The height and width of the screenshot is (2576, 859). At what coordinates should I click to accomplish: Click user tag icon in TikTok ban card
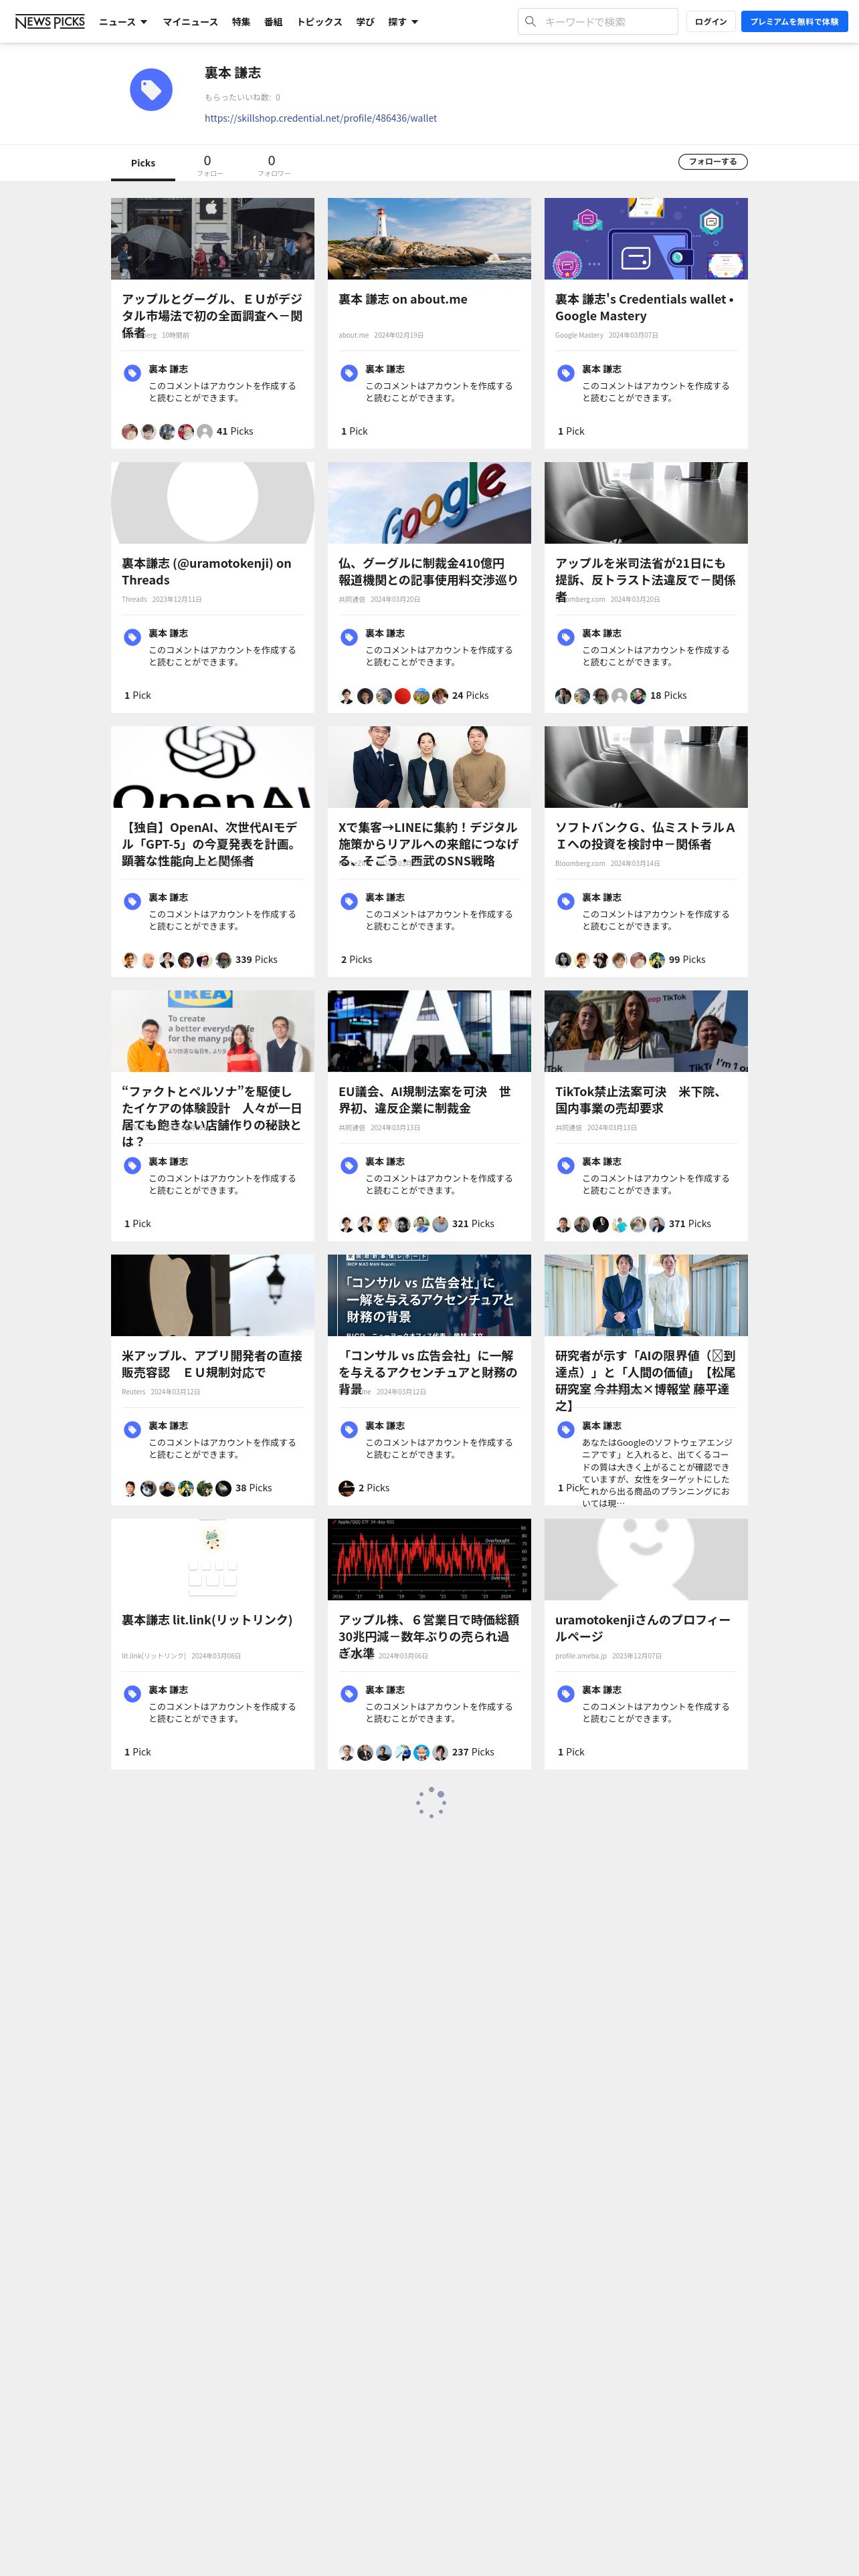pos(566,1165)
